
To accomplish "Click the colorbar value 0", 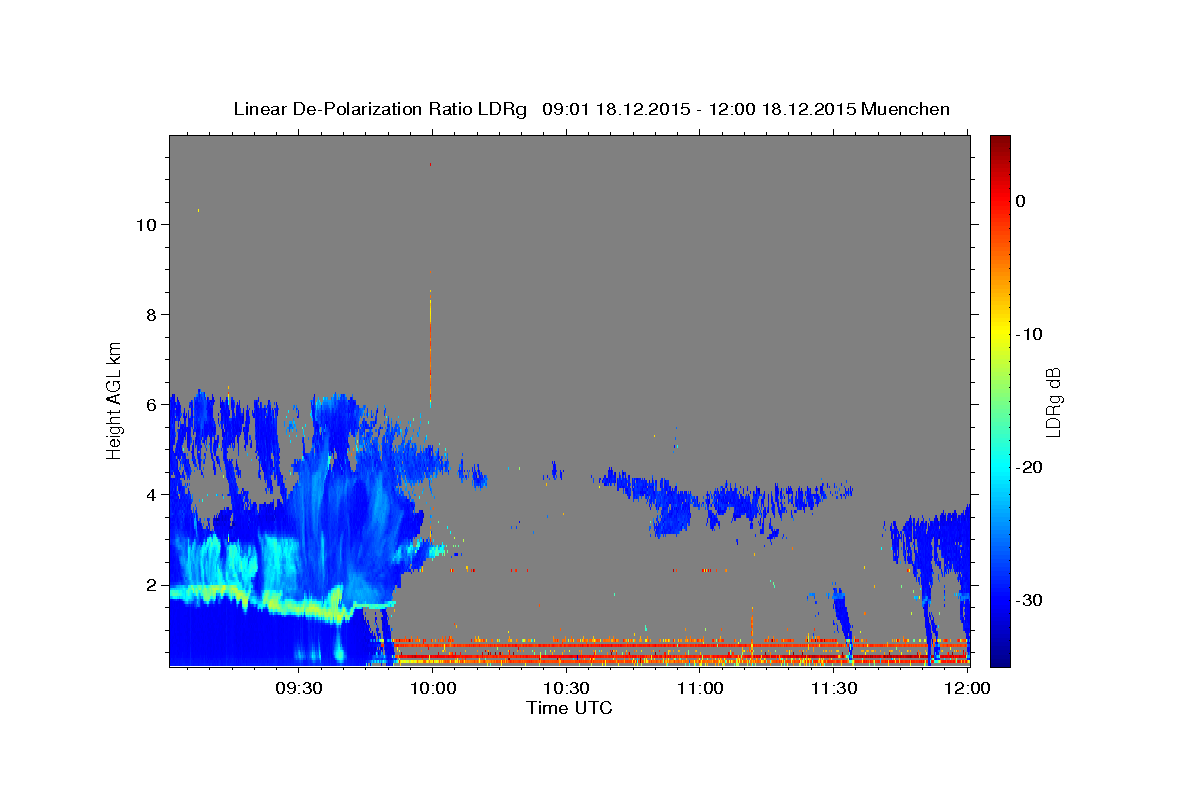I will tap(1020, 201).
